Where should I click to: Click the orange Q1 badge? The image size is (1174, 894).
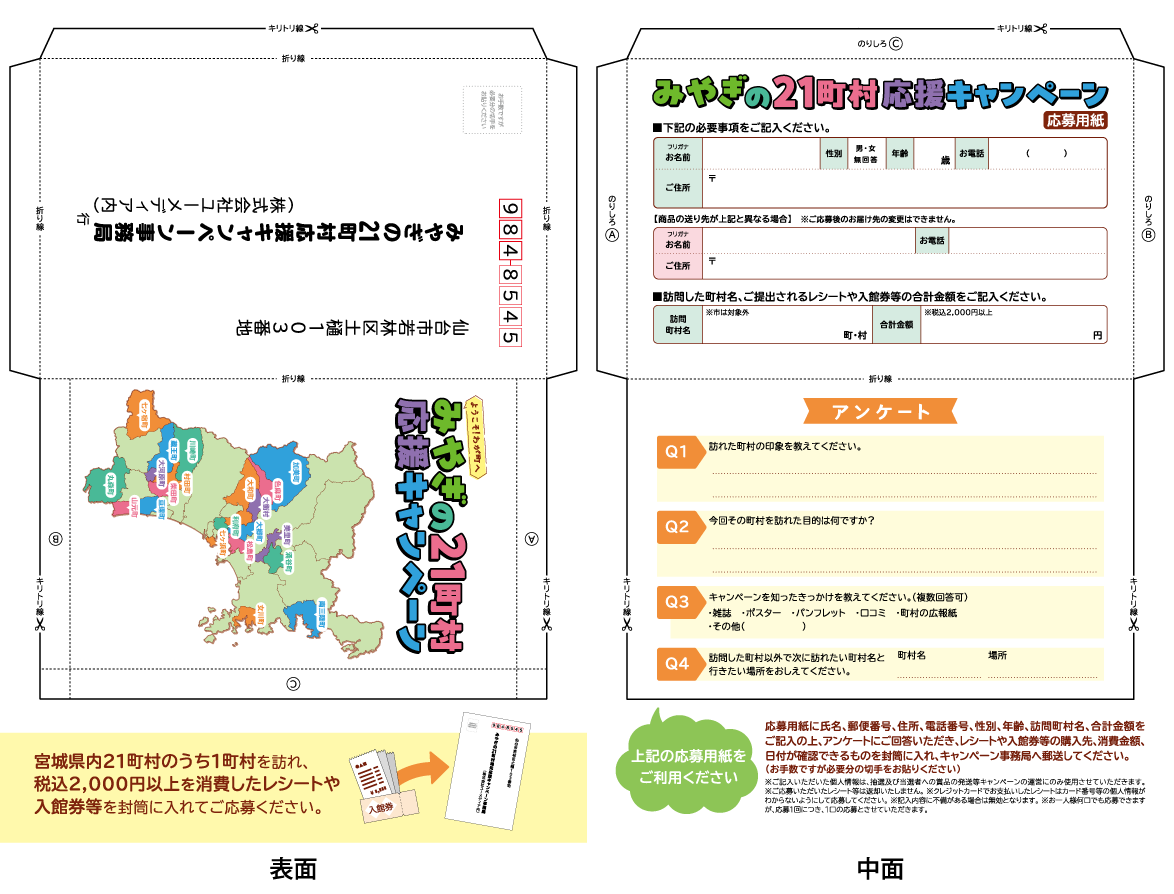(x=681, y=451)
